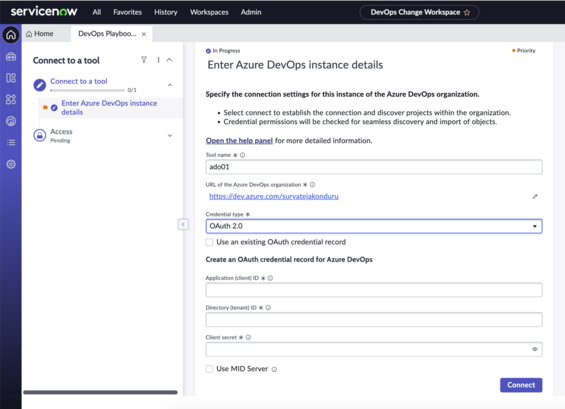The width and height of the screenshot is (565, 409).
Task: Click the Tool name info icon
Action: click(x=243, y=155)
